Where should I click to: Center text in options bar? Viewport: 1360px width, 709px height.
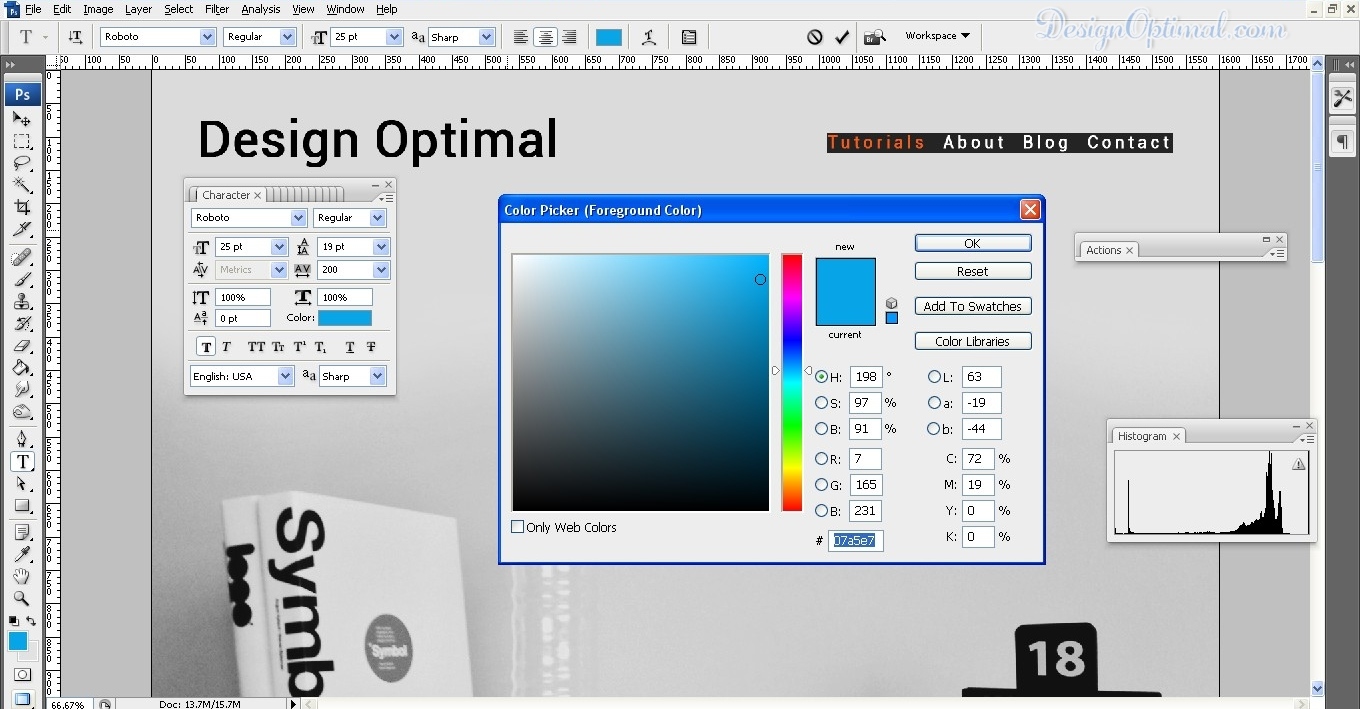[545, 37]
